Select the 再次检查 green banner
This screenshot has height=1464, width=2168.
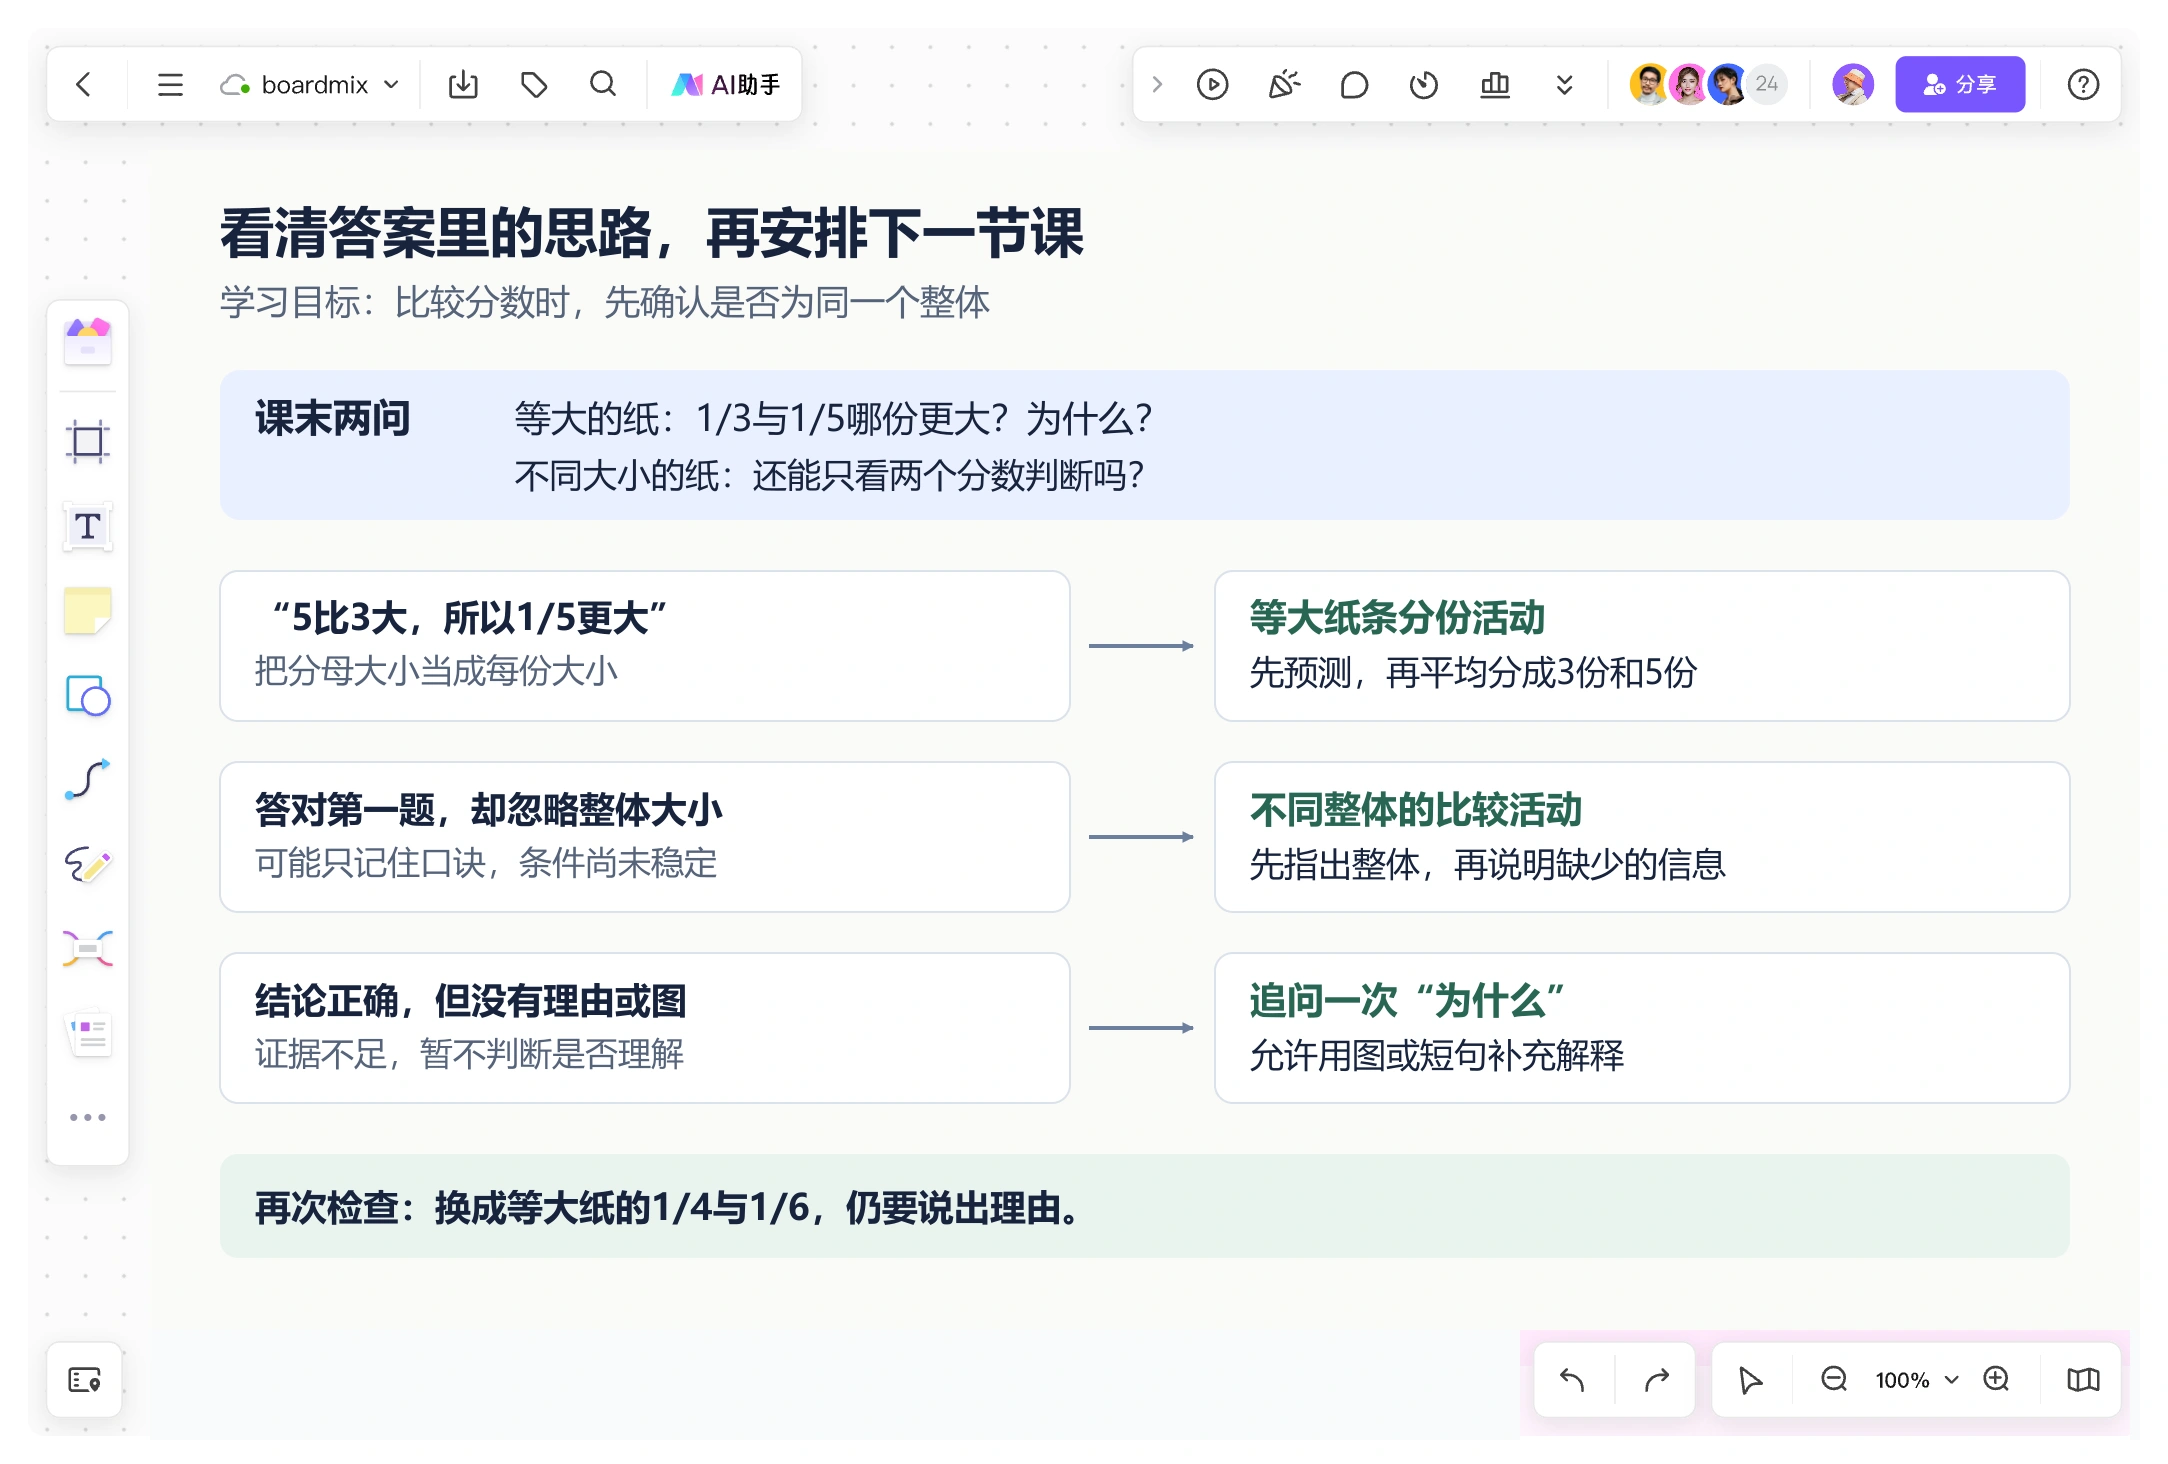pyautogui.click(x=1144, y=1206)
